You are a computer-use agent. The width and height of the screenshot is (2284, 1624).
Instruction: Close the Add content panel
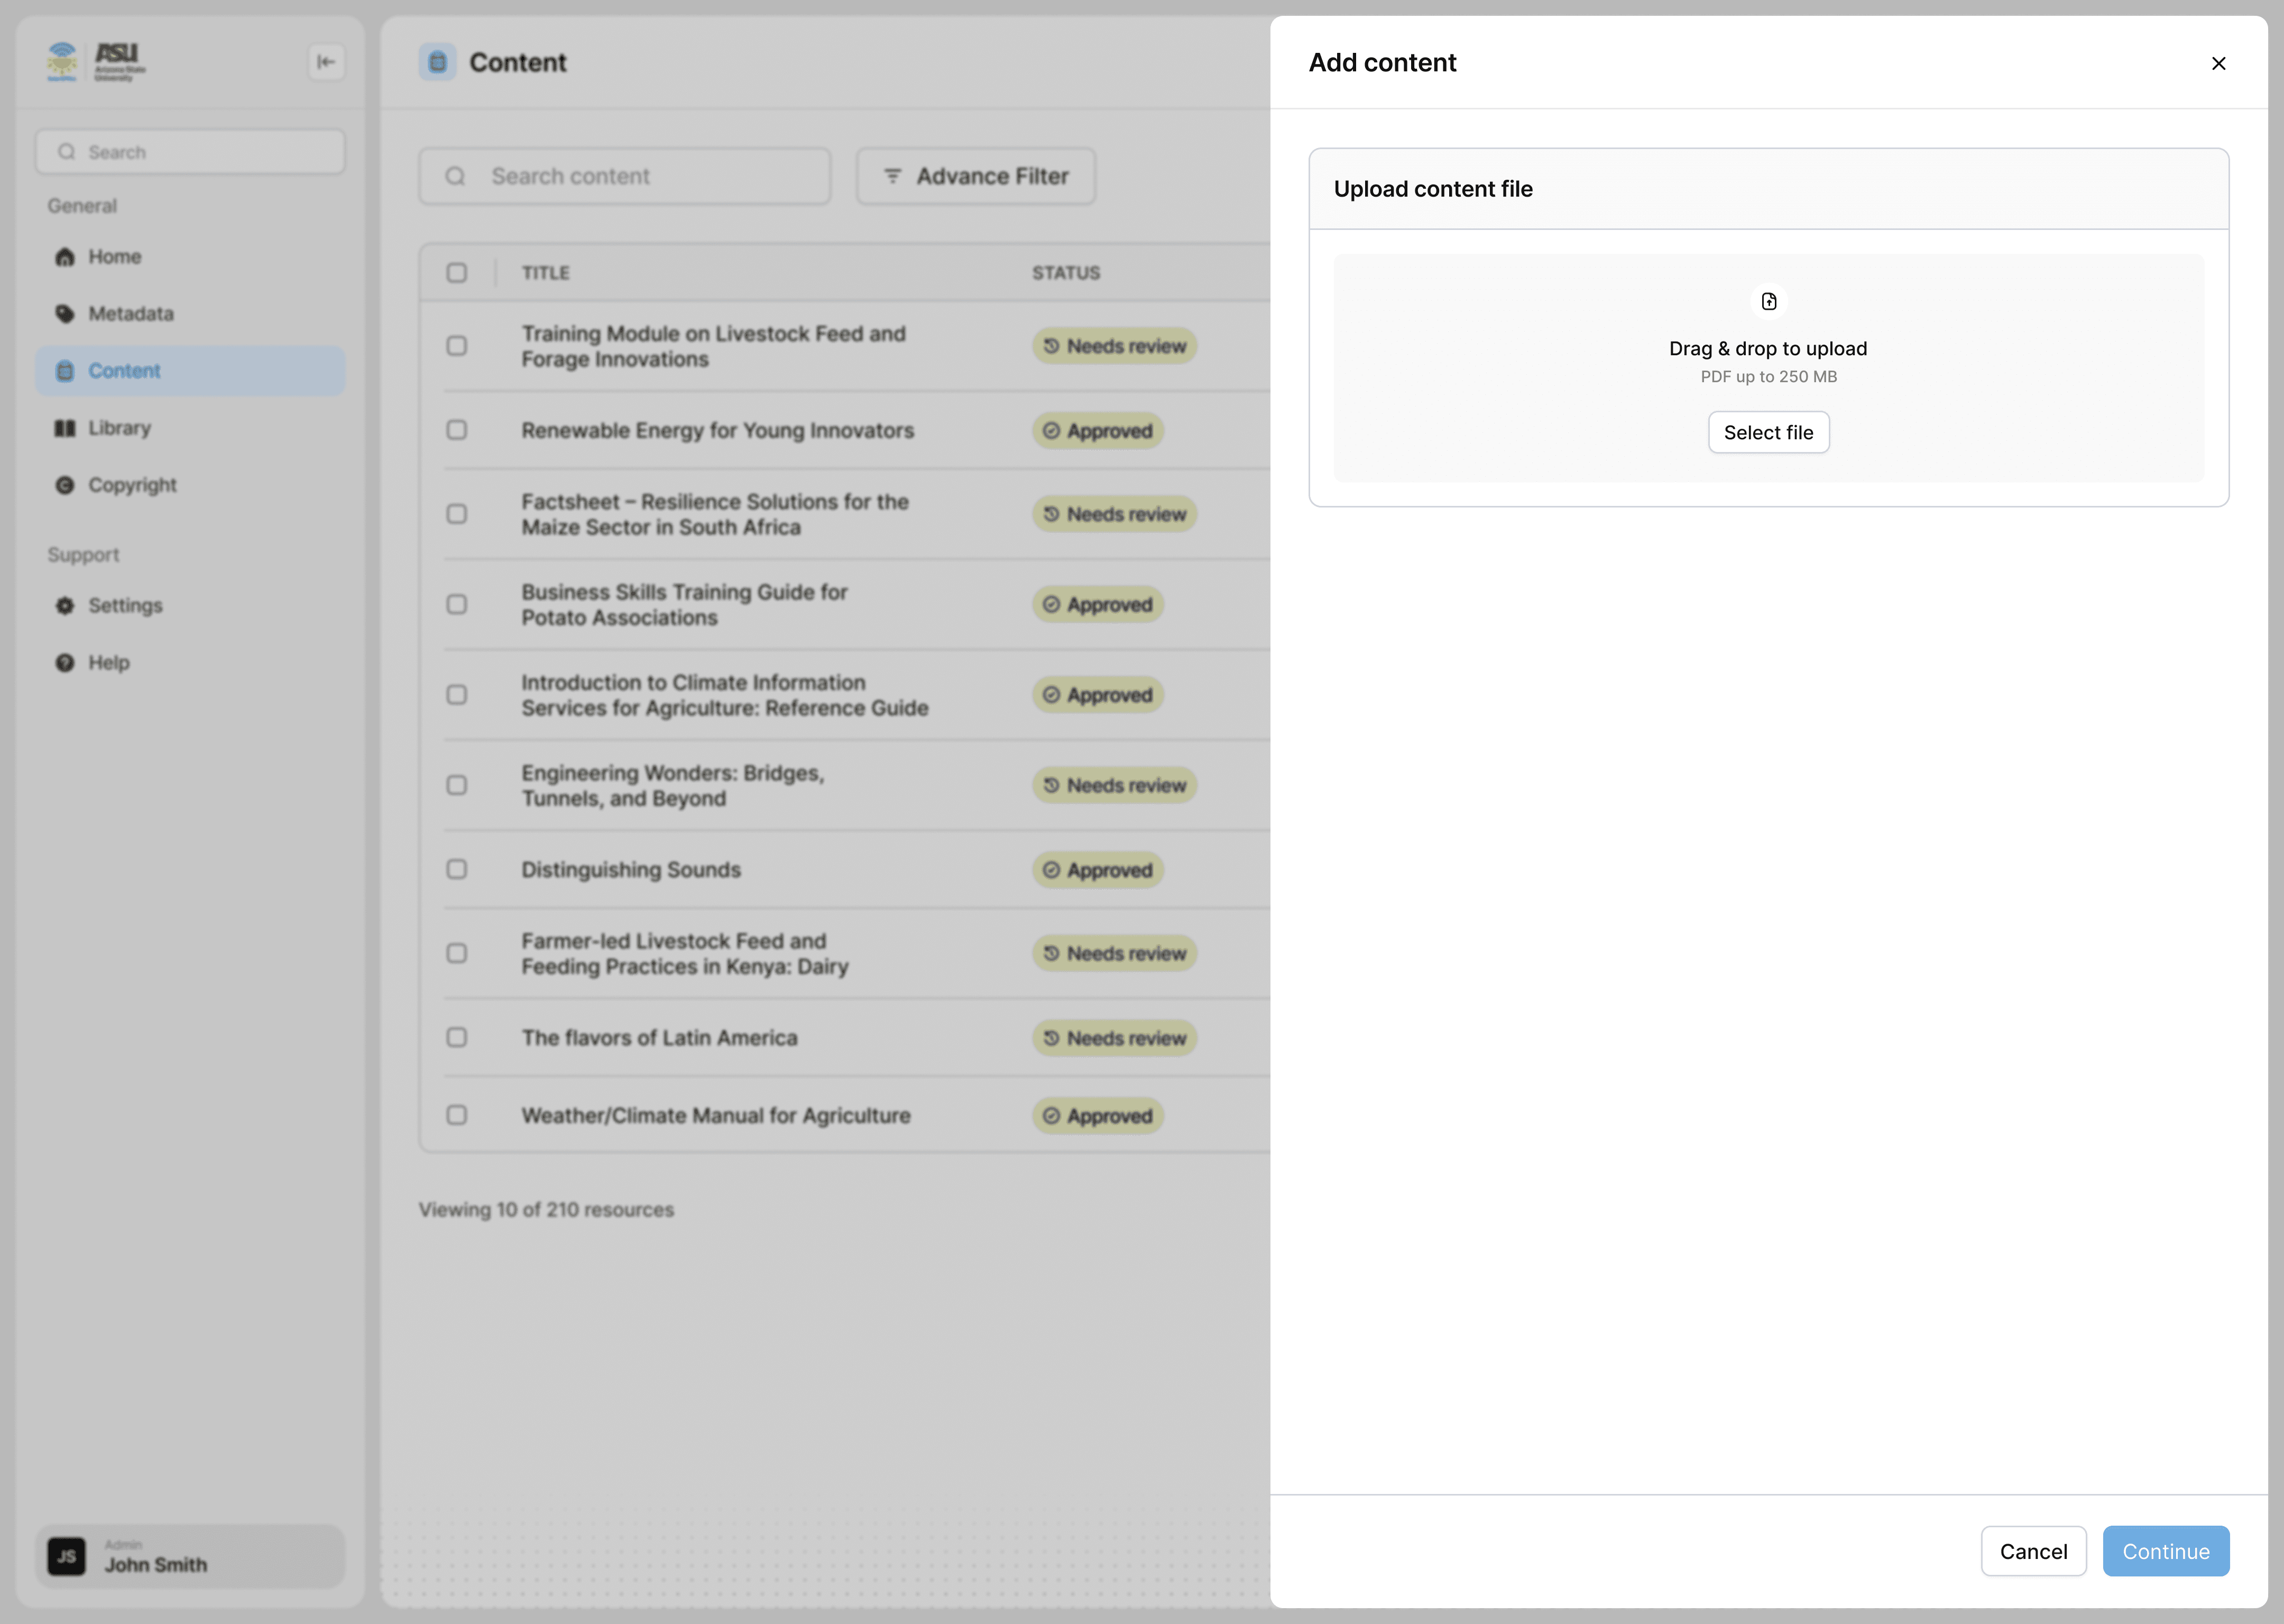pyautogui.click(x=2218, y=63)
